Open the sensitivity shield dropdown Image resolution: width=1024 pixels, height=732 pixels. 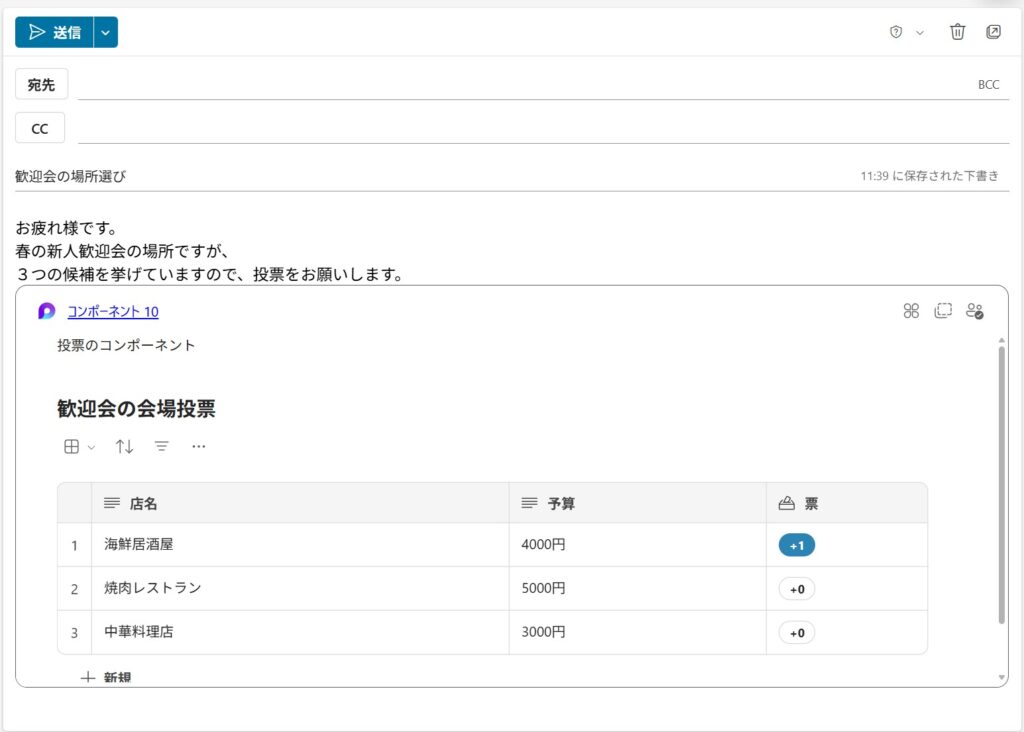click(906, 32)
